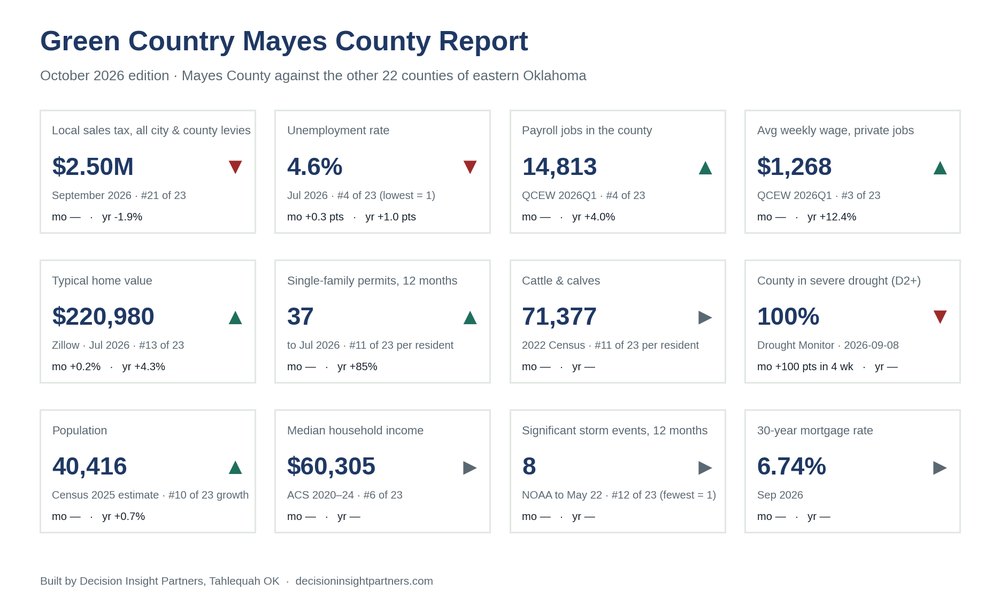
Task: Click 'yr +0.7%' population change
Action: click(x=124, y=516)
